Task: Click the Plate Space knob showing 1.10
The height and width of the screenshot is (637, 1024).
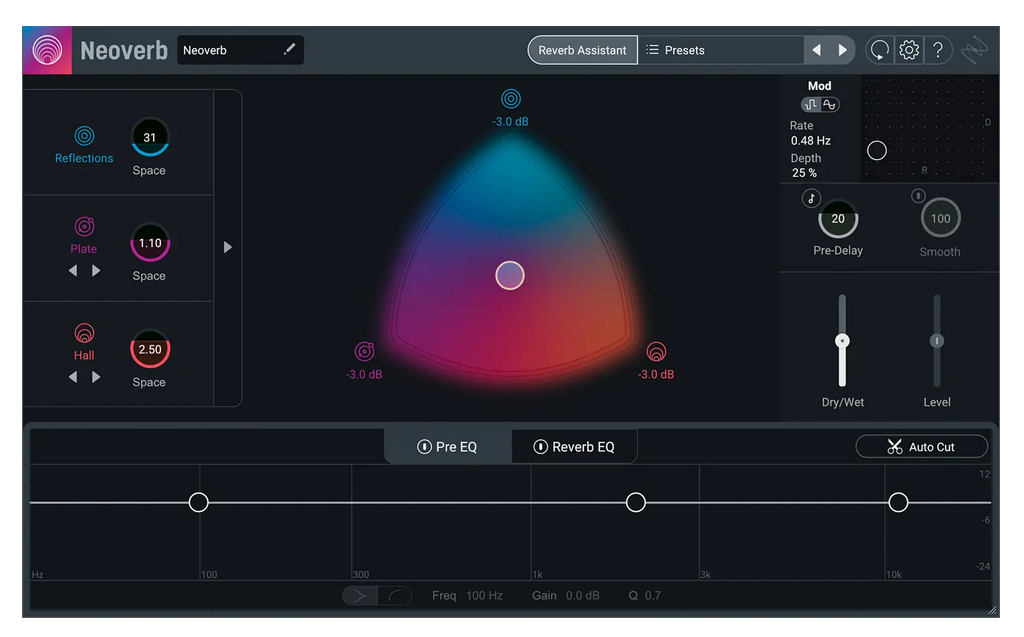Action: pyautogui.click(x=150, y=243)
